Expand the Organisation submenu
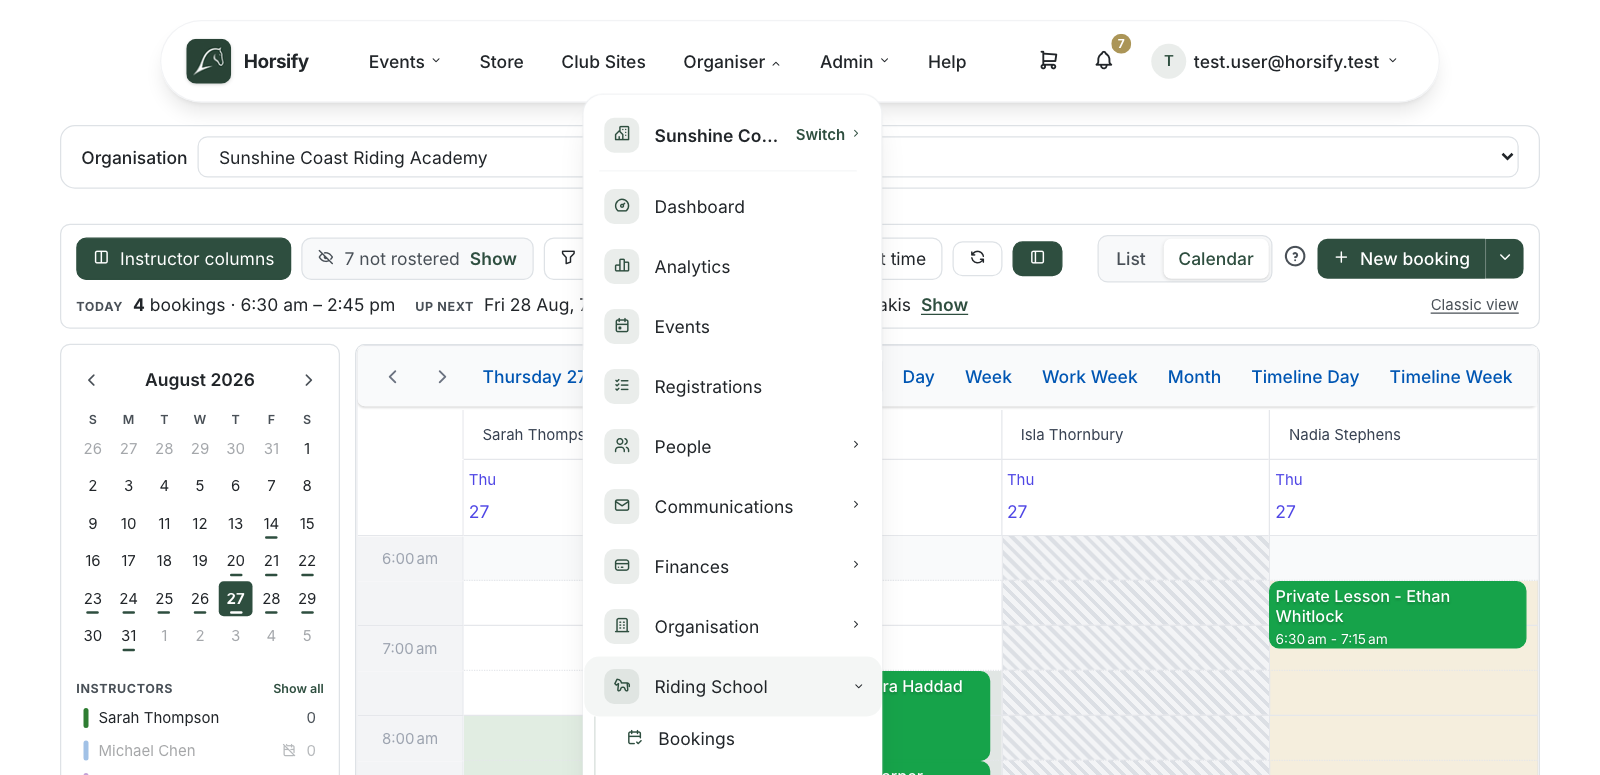Image resolution: width=1600 pixels, height=775 pixels. [856, 625]
